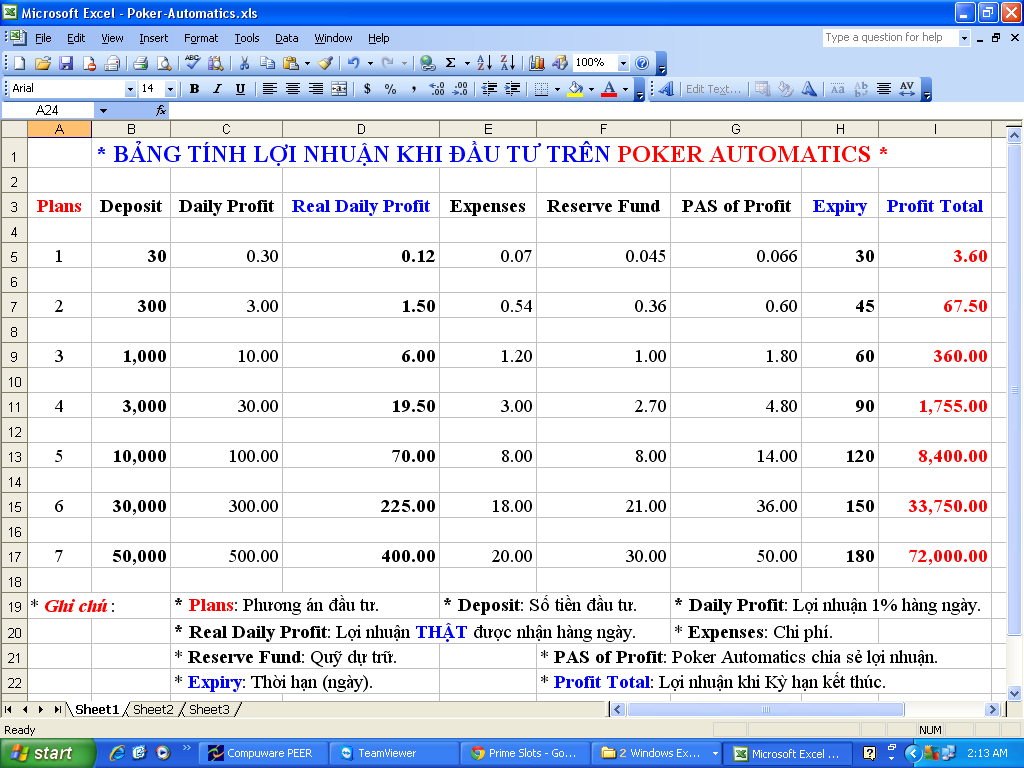Toggle Underline formatting
Image resolution: width=1024 pixels, height=768 pixels.
click(240, 89)
